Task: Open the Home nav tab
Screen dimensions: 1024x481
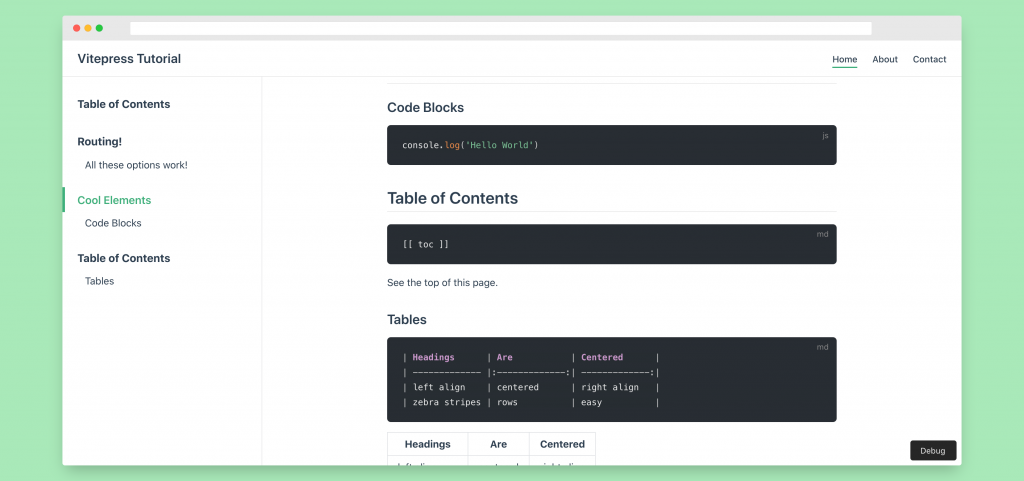Action: 844,59
